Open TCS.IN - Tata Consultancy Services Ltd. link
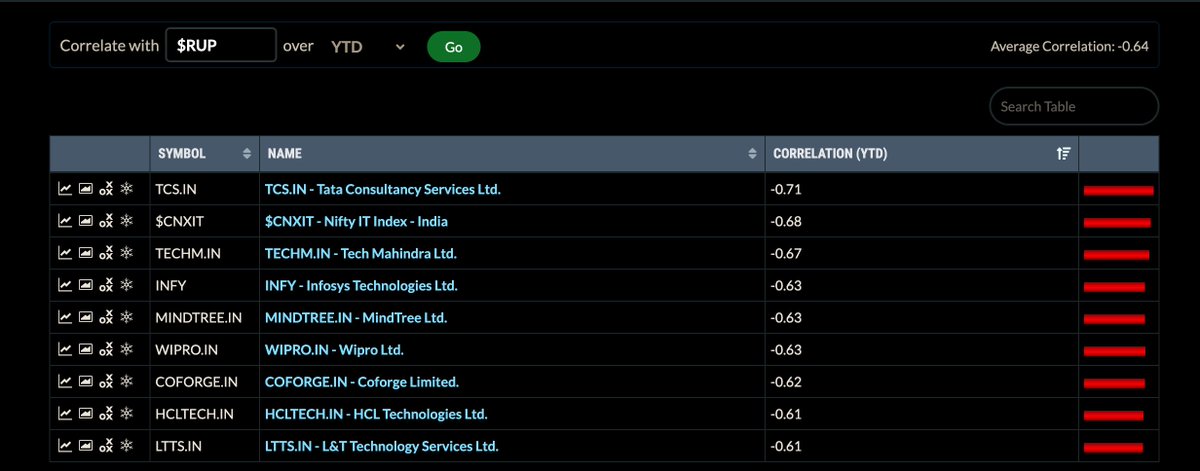1200x471 pixels. click(382, 189)
